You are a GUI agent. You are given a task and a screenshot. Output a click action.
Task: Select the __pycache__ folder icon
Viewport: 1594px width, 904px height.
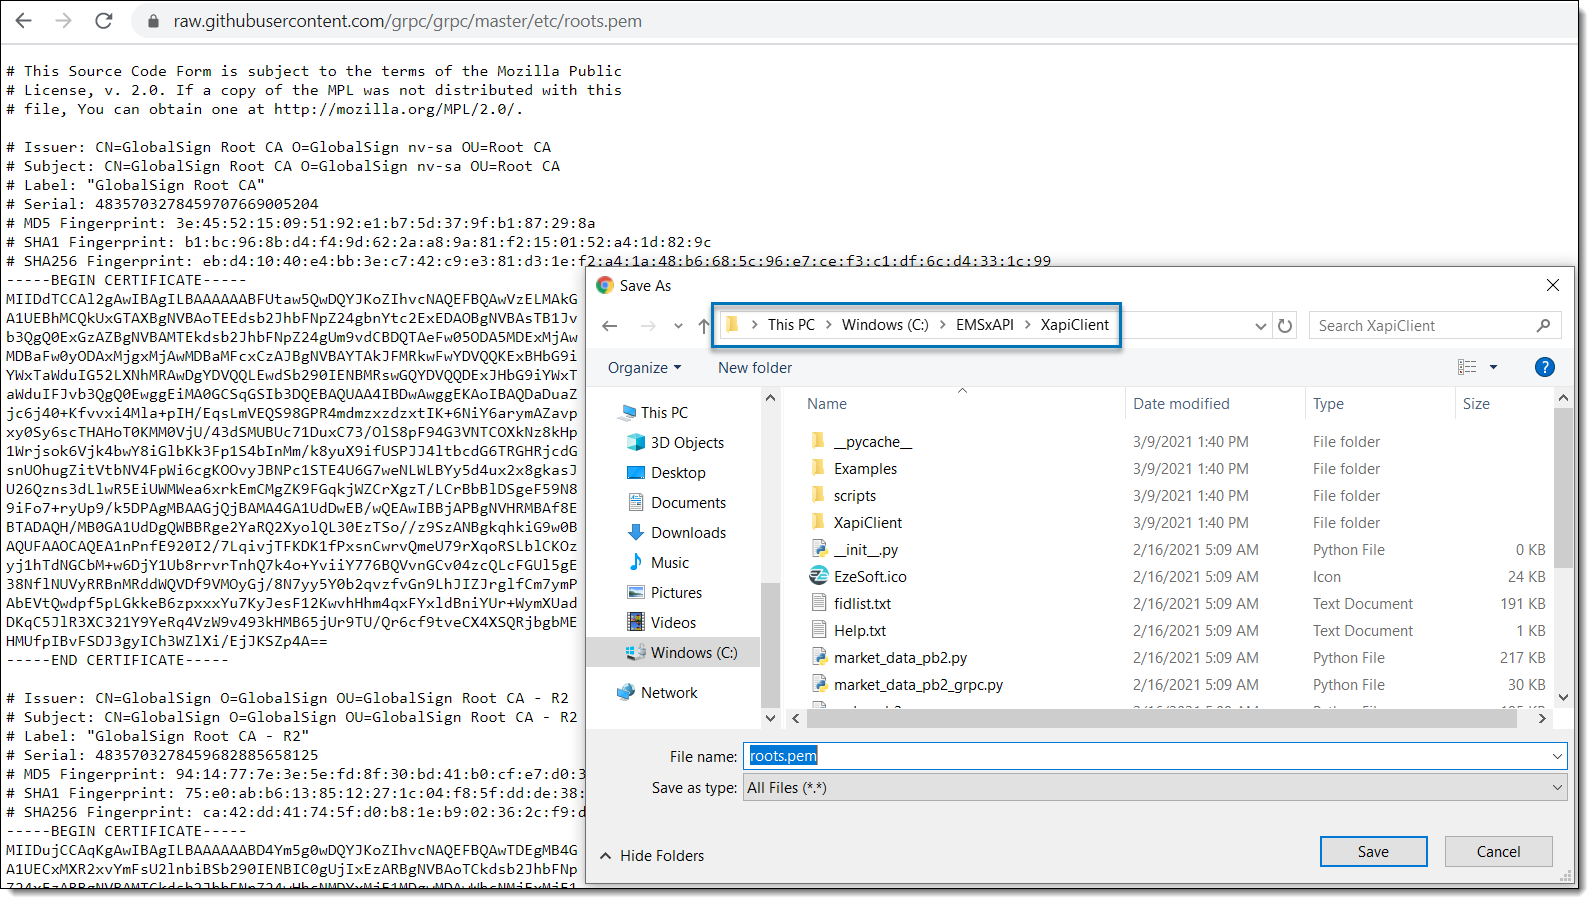pos(818,441)
